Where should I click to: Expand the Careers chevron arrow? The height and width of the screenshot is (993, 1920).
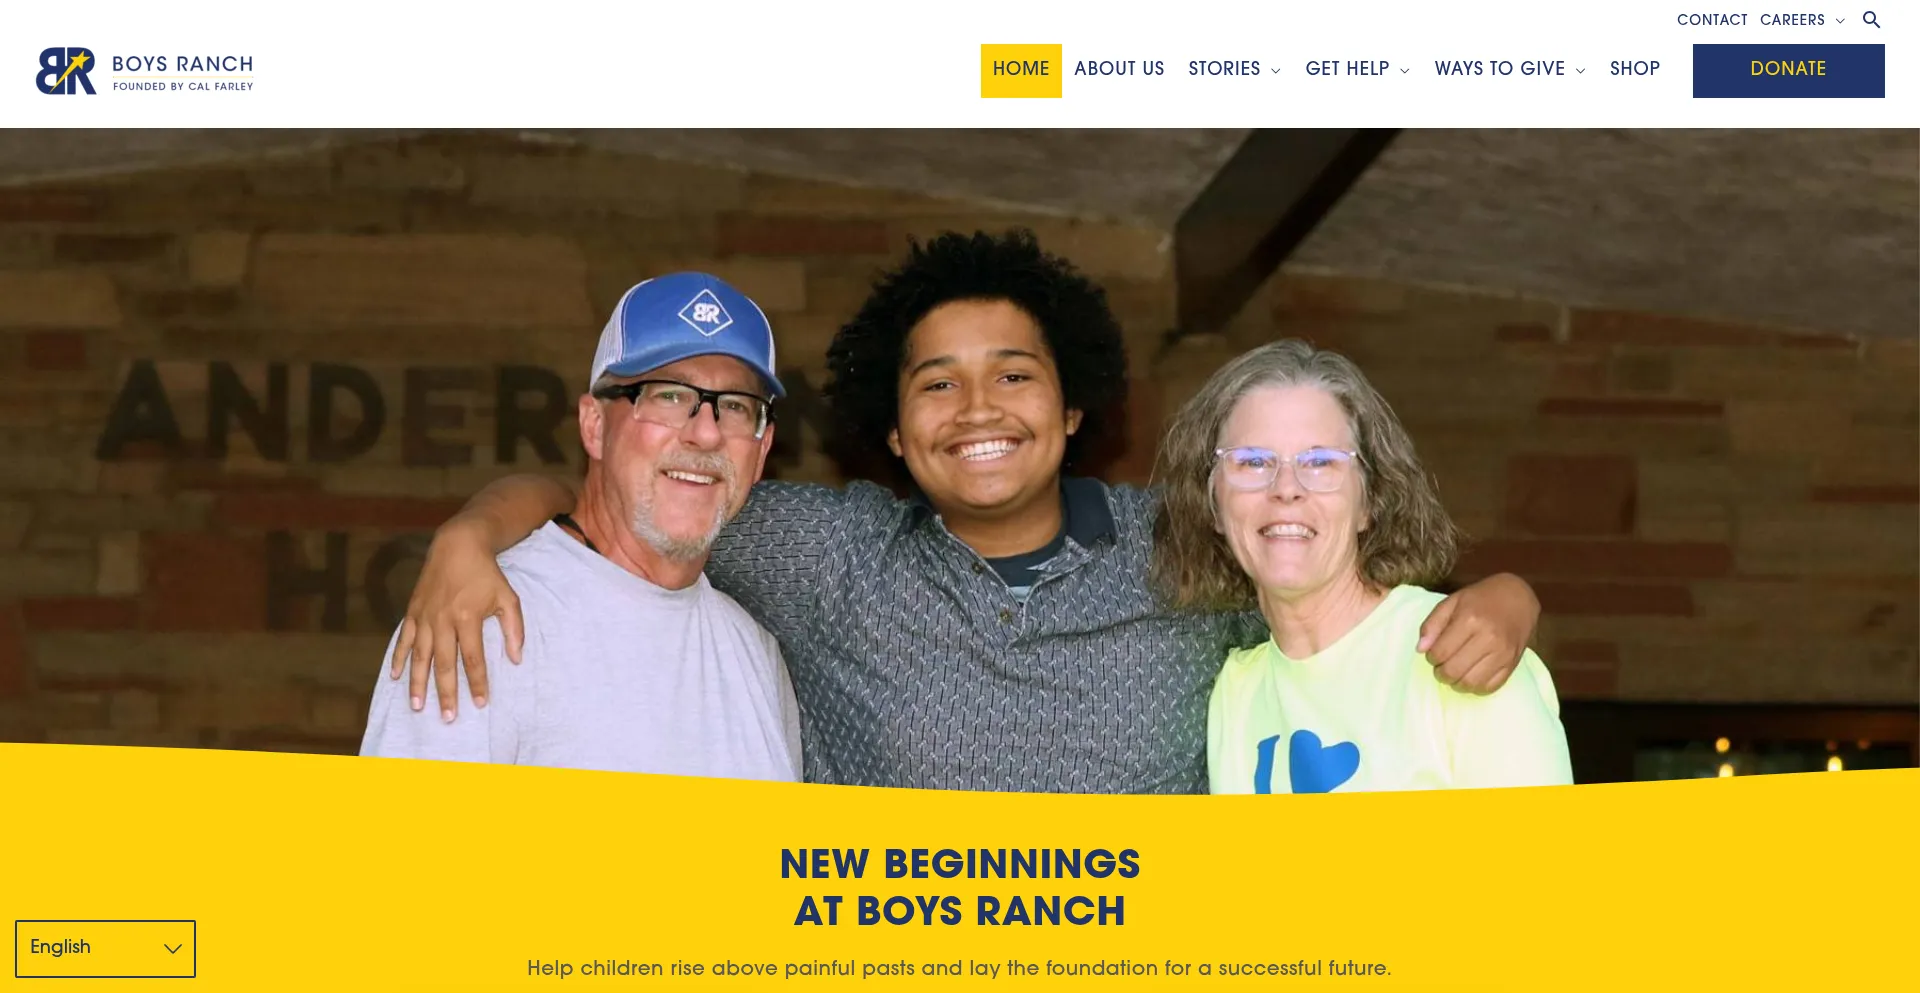(x=1840, y=21)
